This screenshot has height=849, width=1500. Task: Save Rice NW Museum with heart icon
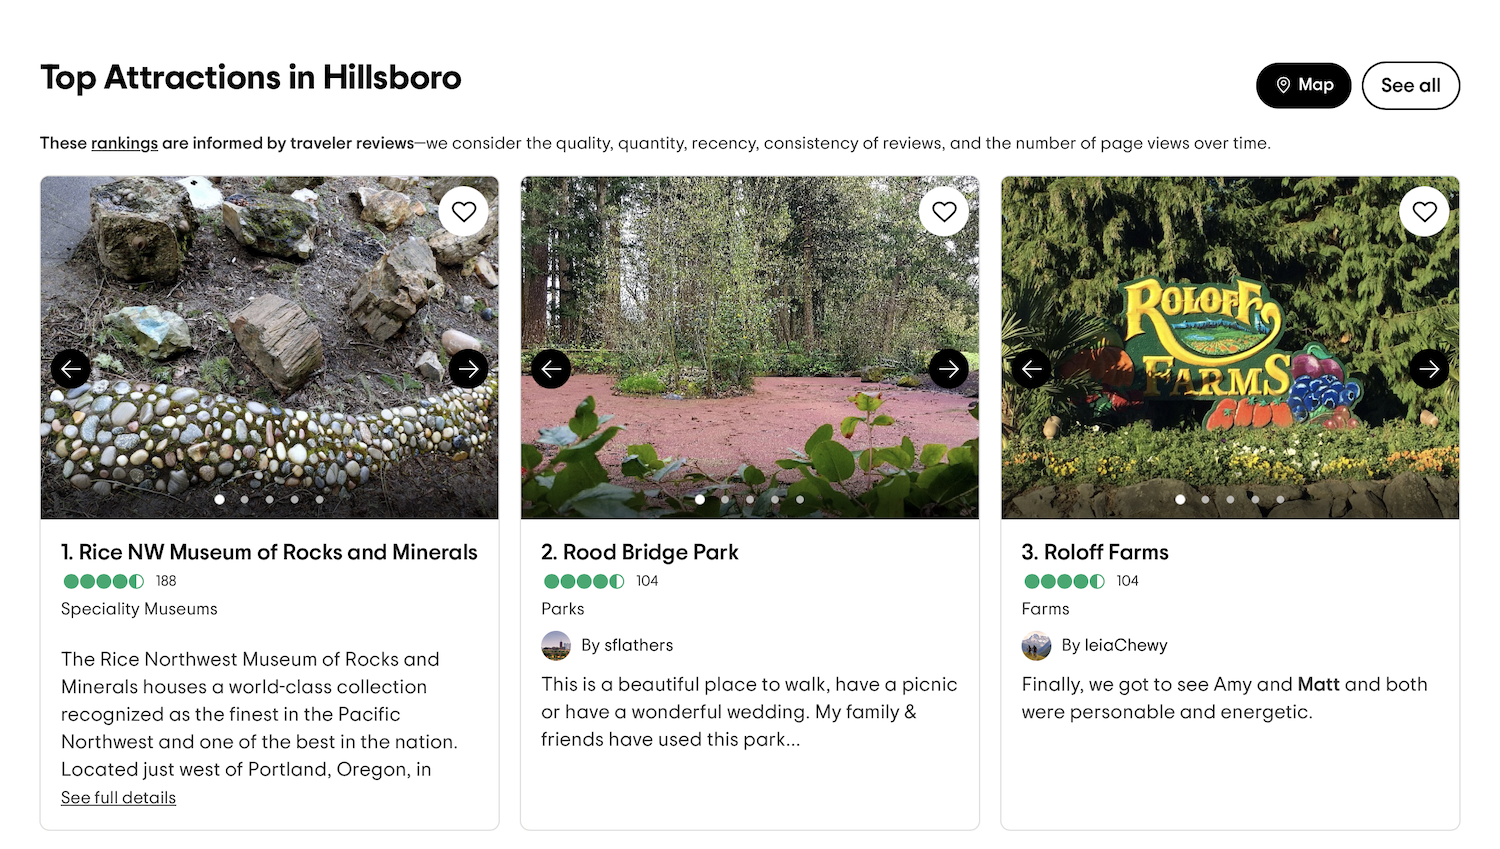coord(464,212)
